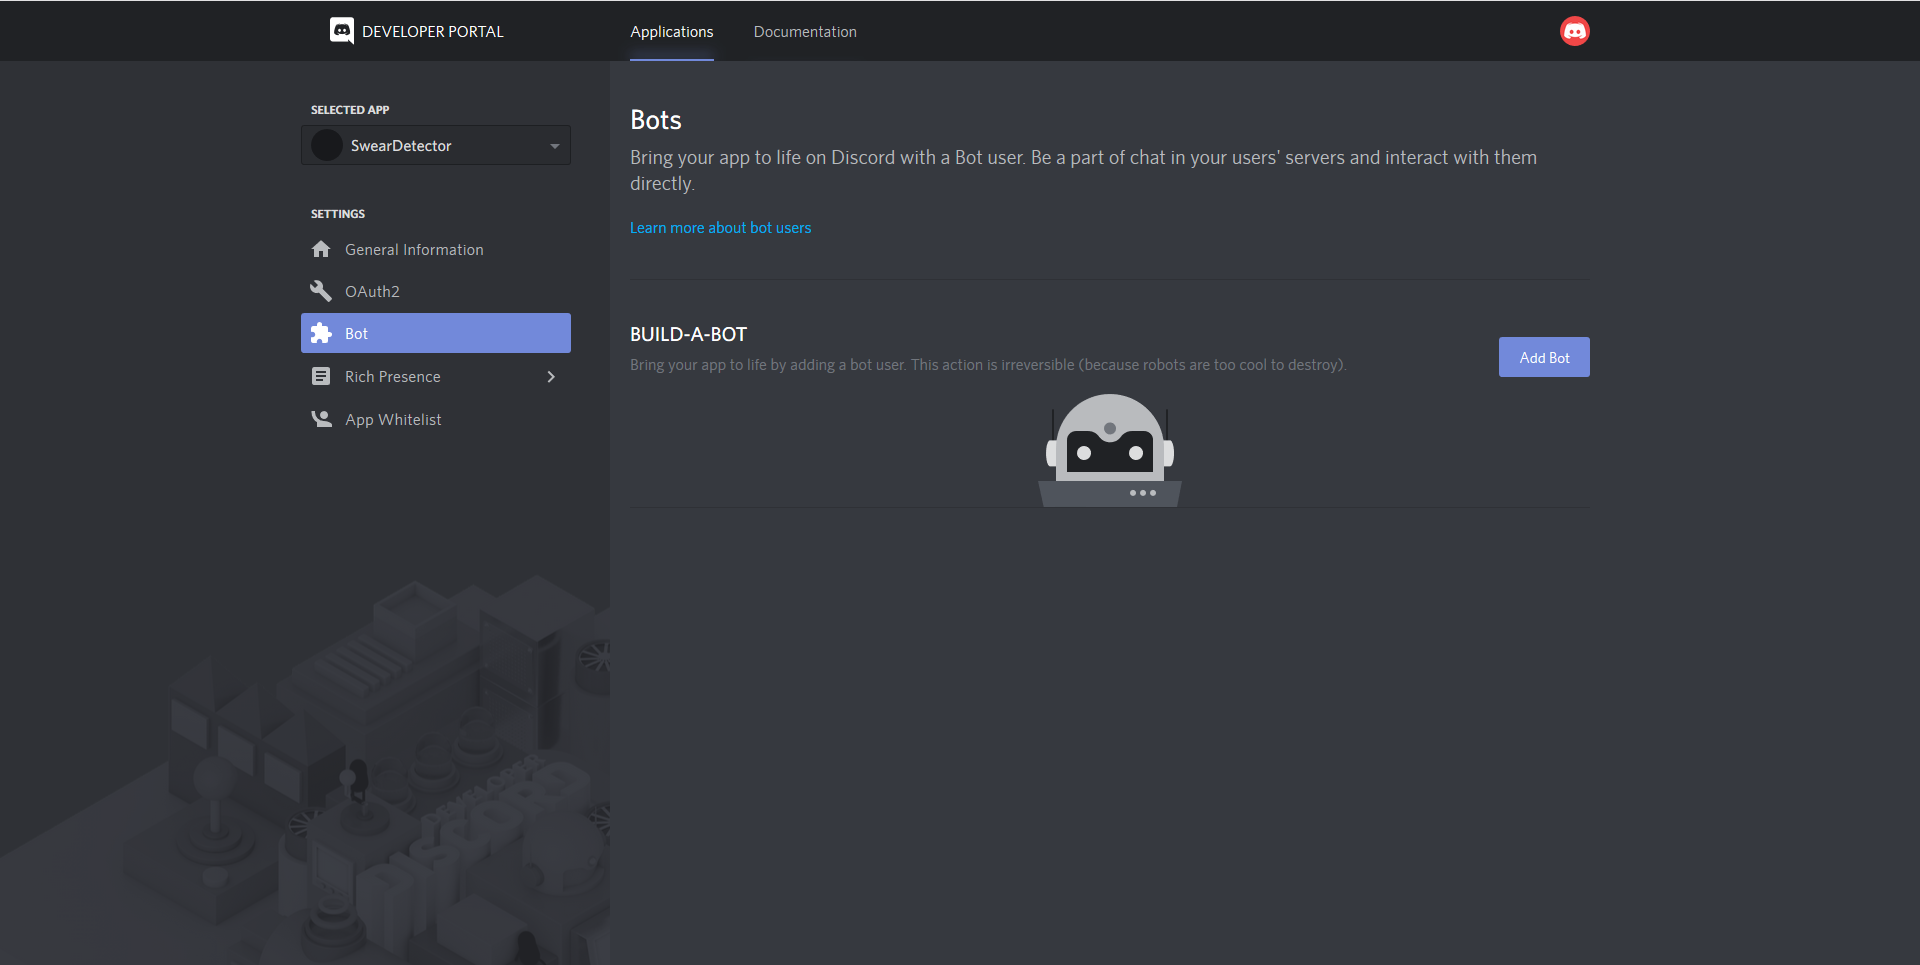Open the red Discord user avatar menu

(1574, 31)
